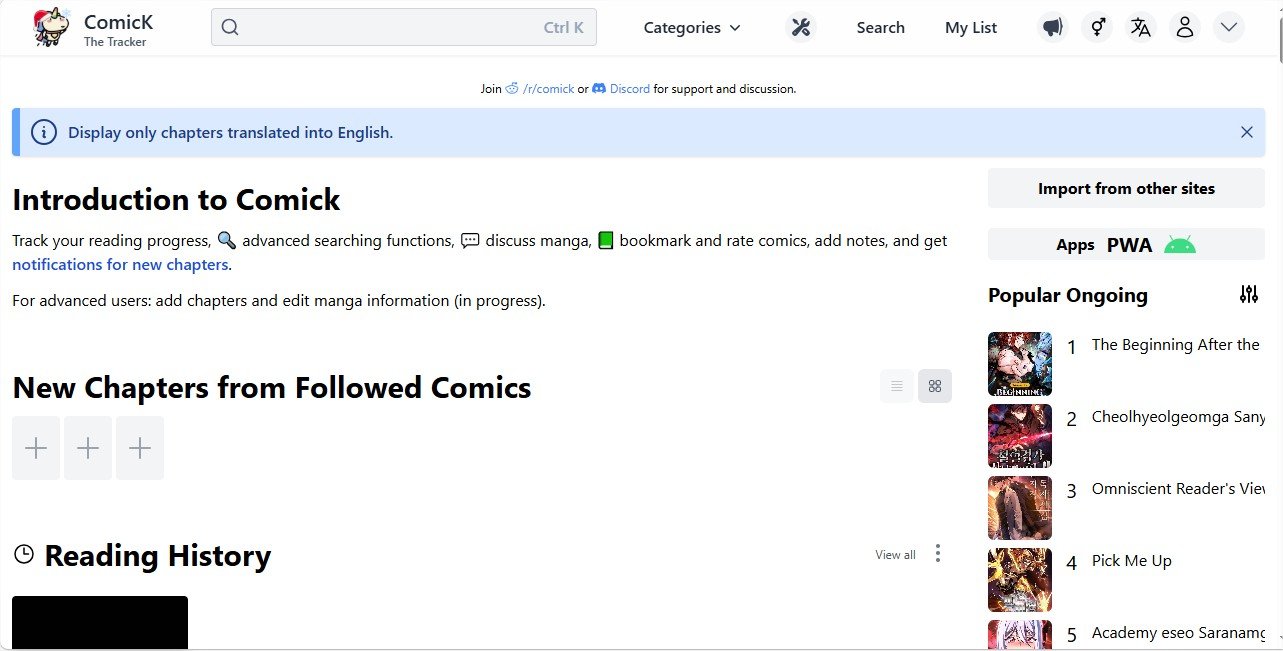1283x651 pixels.
Task: Go to the Search menu item
Action: pyautogui.click(x=881, y=28)
